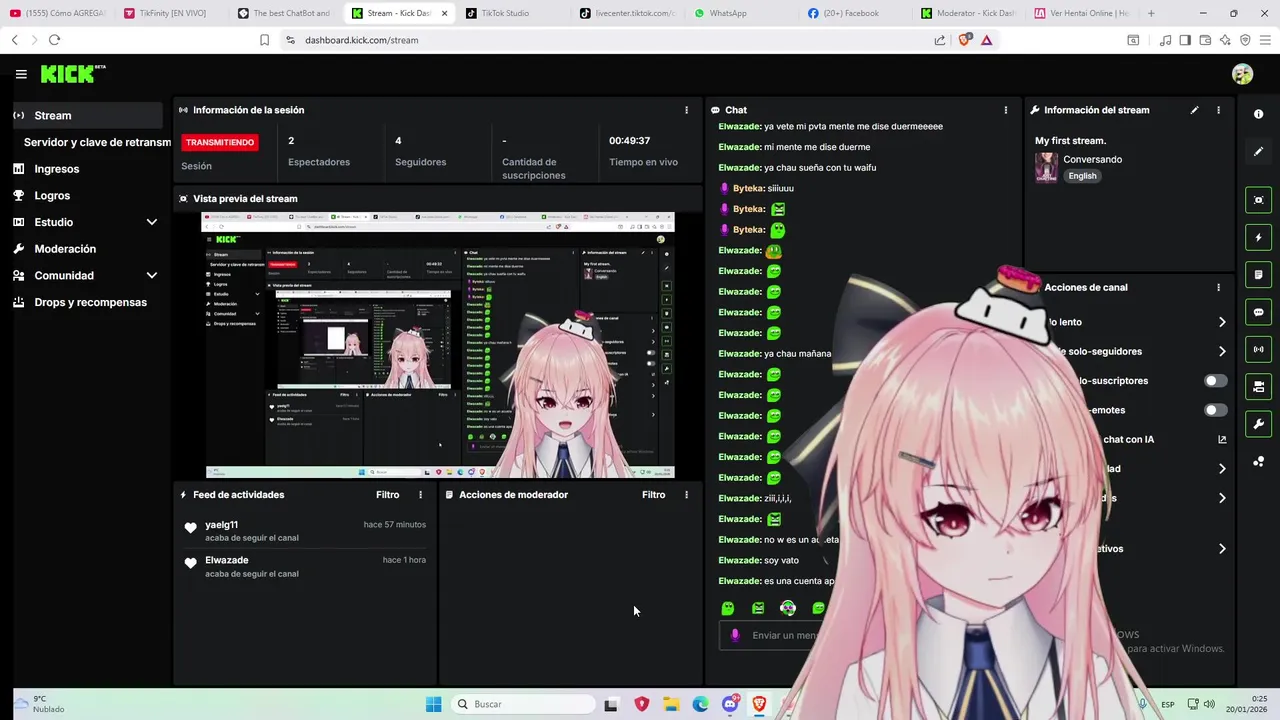Toggle the lightning bolt panel icon in right sidebar
This screenshot has height=720, width=1280.
tap(1258, 237)
